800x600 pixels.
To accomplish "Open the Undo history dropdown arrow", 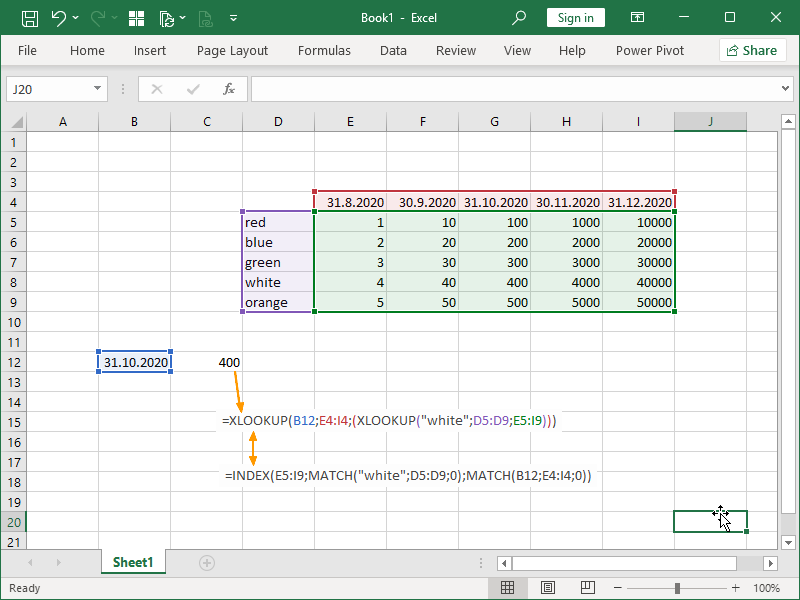I will tap(76, 18).
